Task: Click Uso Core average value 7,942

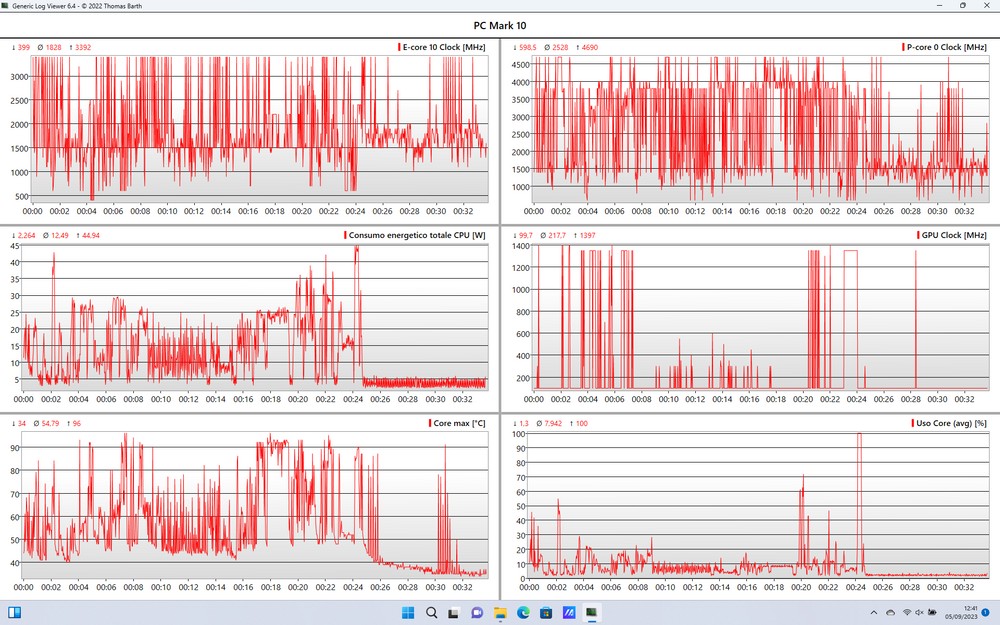Action: click(554, 423)
